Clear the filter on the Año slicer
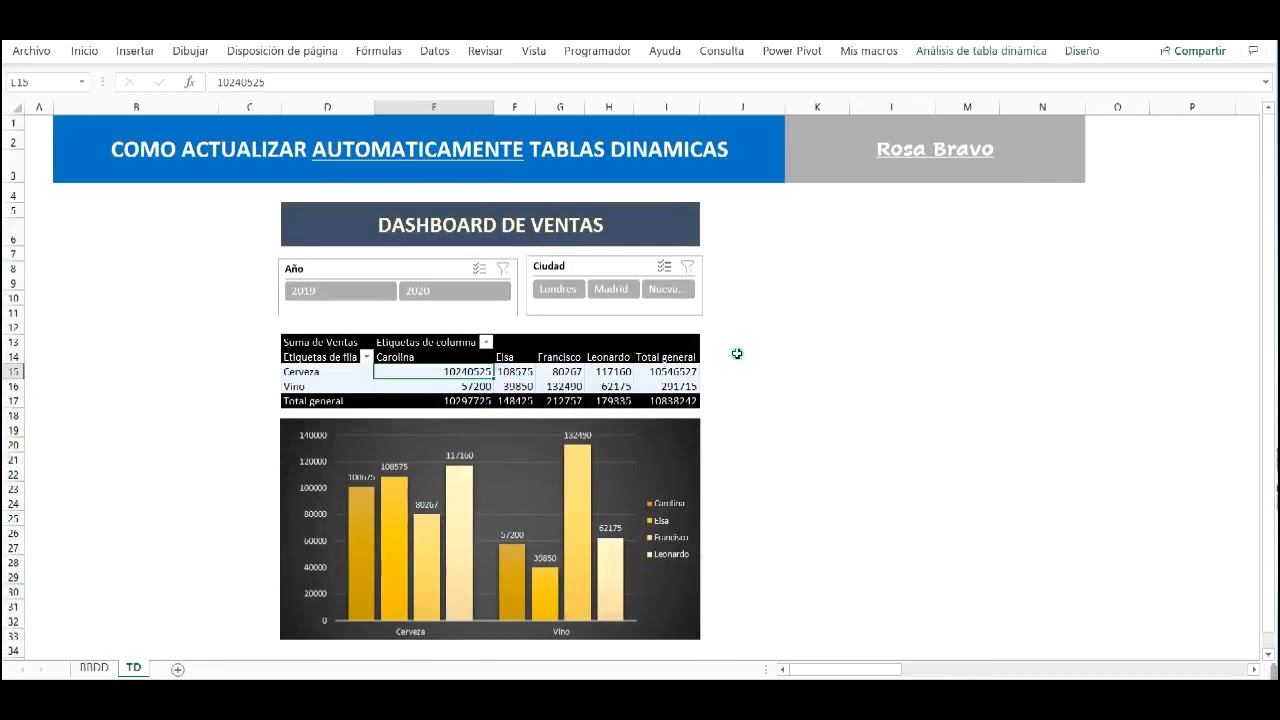This screenshot has height=720, width=1280. click(x=503, y=268)
